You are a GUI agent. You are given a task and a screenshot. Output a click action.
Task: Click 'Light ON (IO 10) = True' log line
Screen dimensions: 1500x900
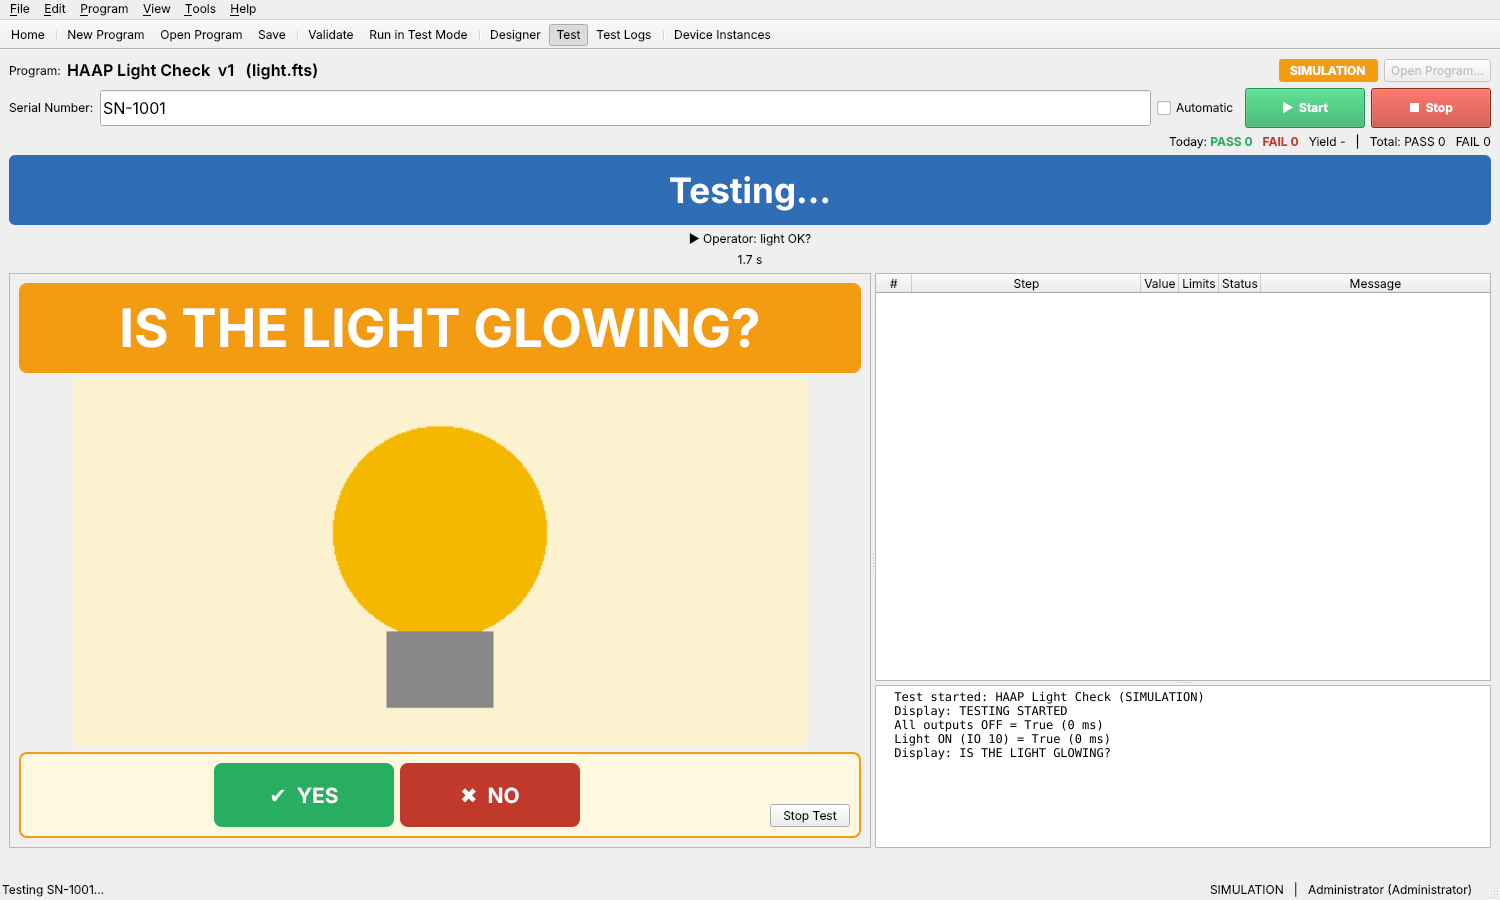tap(1002, 739)
